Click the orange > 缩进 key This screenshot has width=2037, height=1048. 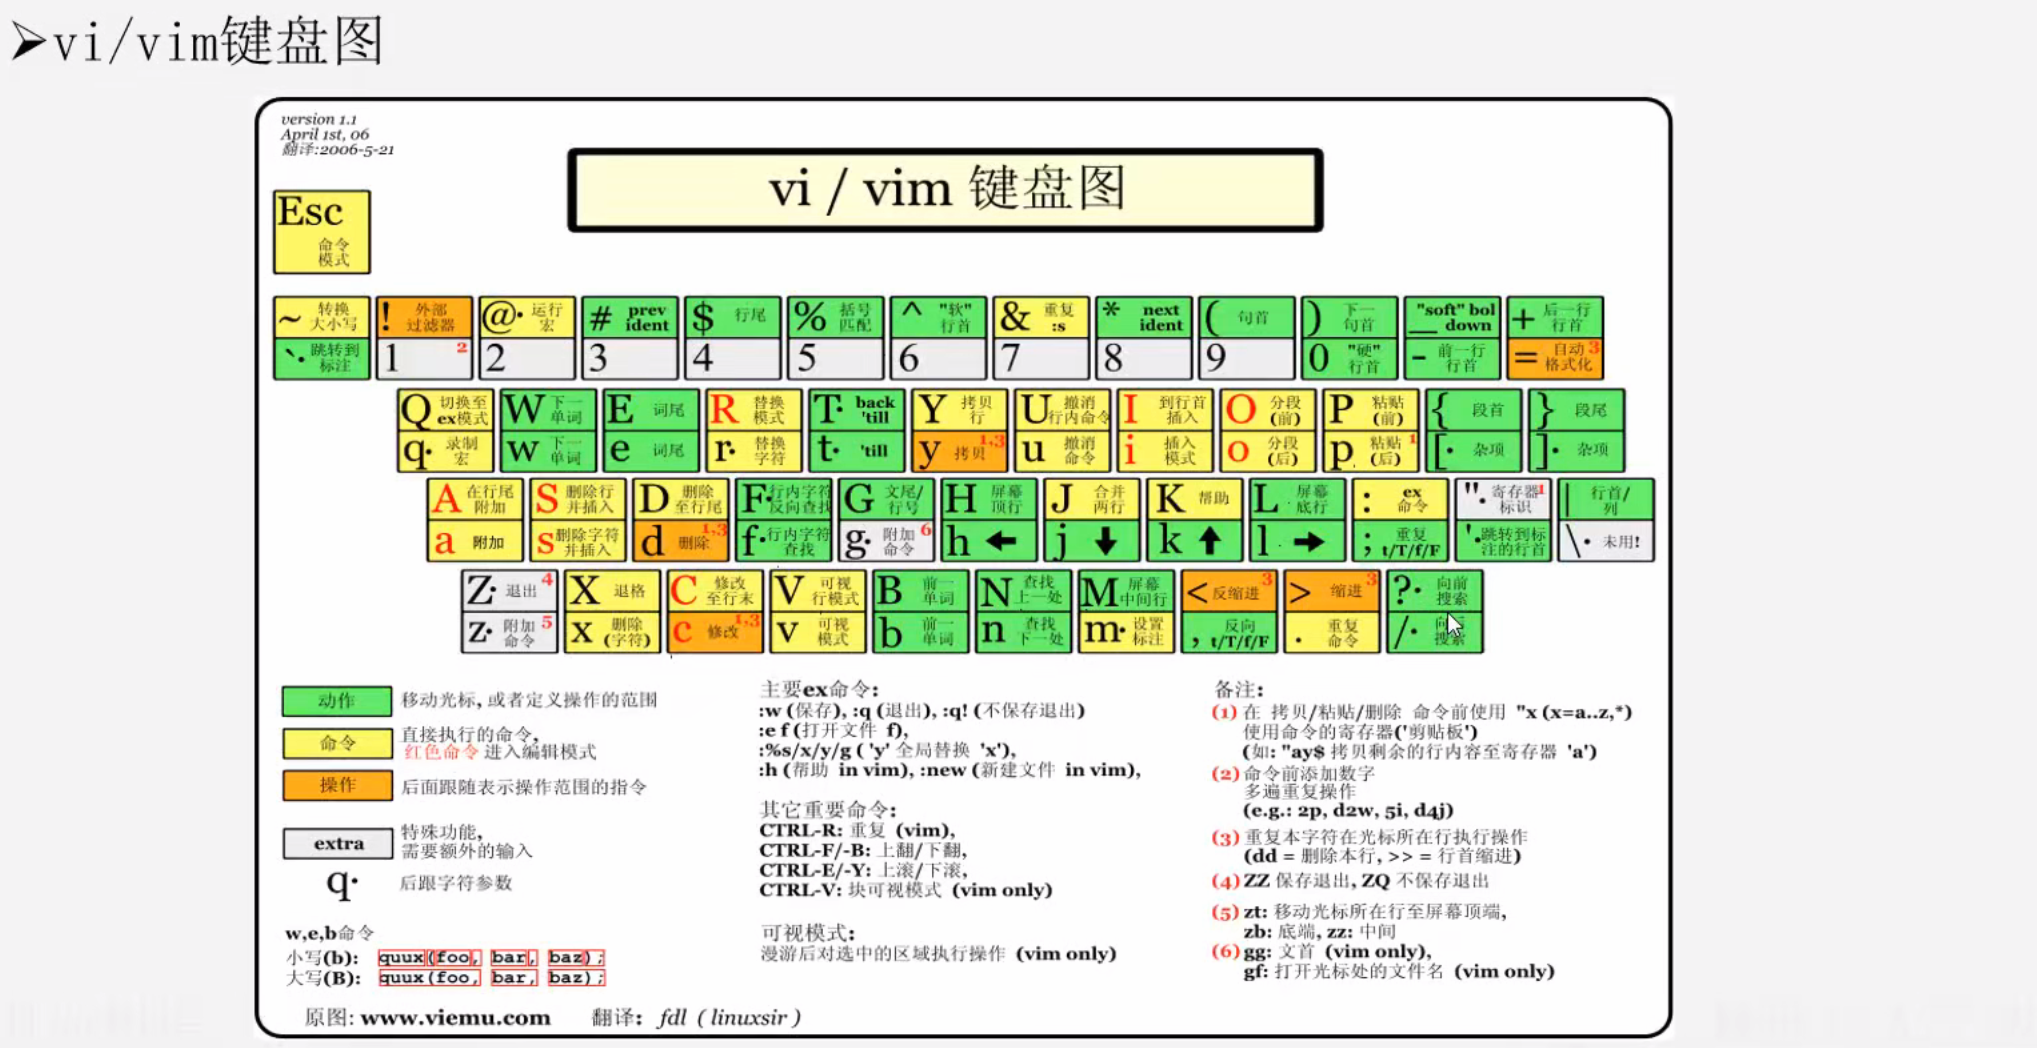click(x=1332, y=591)
